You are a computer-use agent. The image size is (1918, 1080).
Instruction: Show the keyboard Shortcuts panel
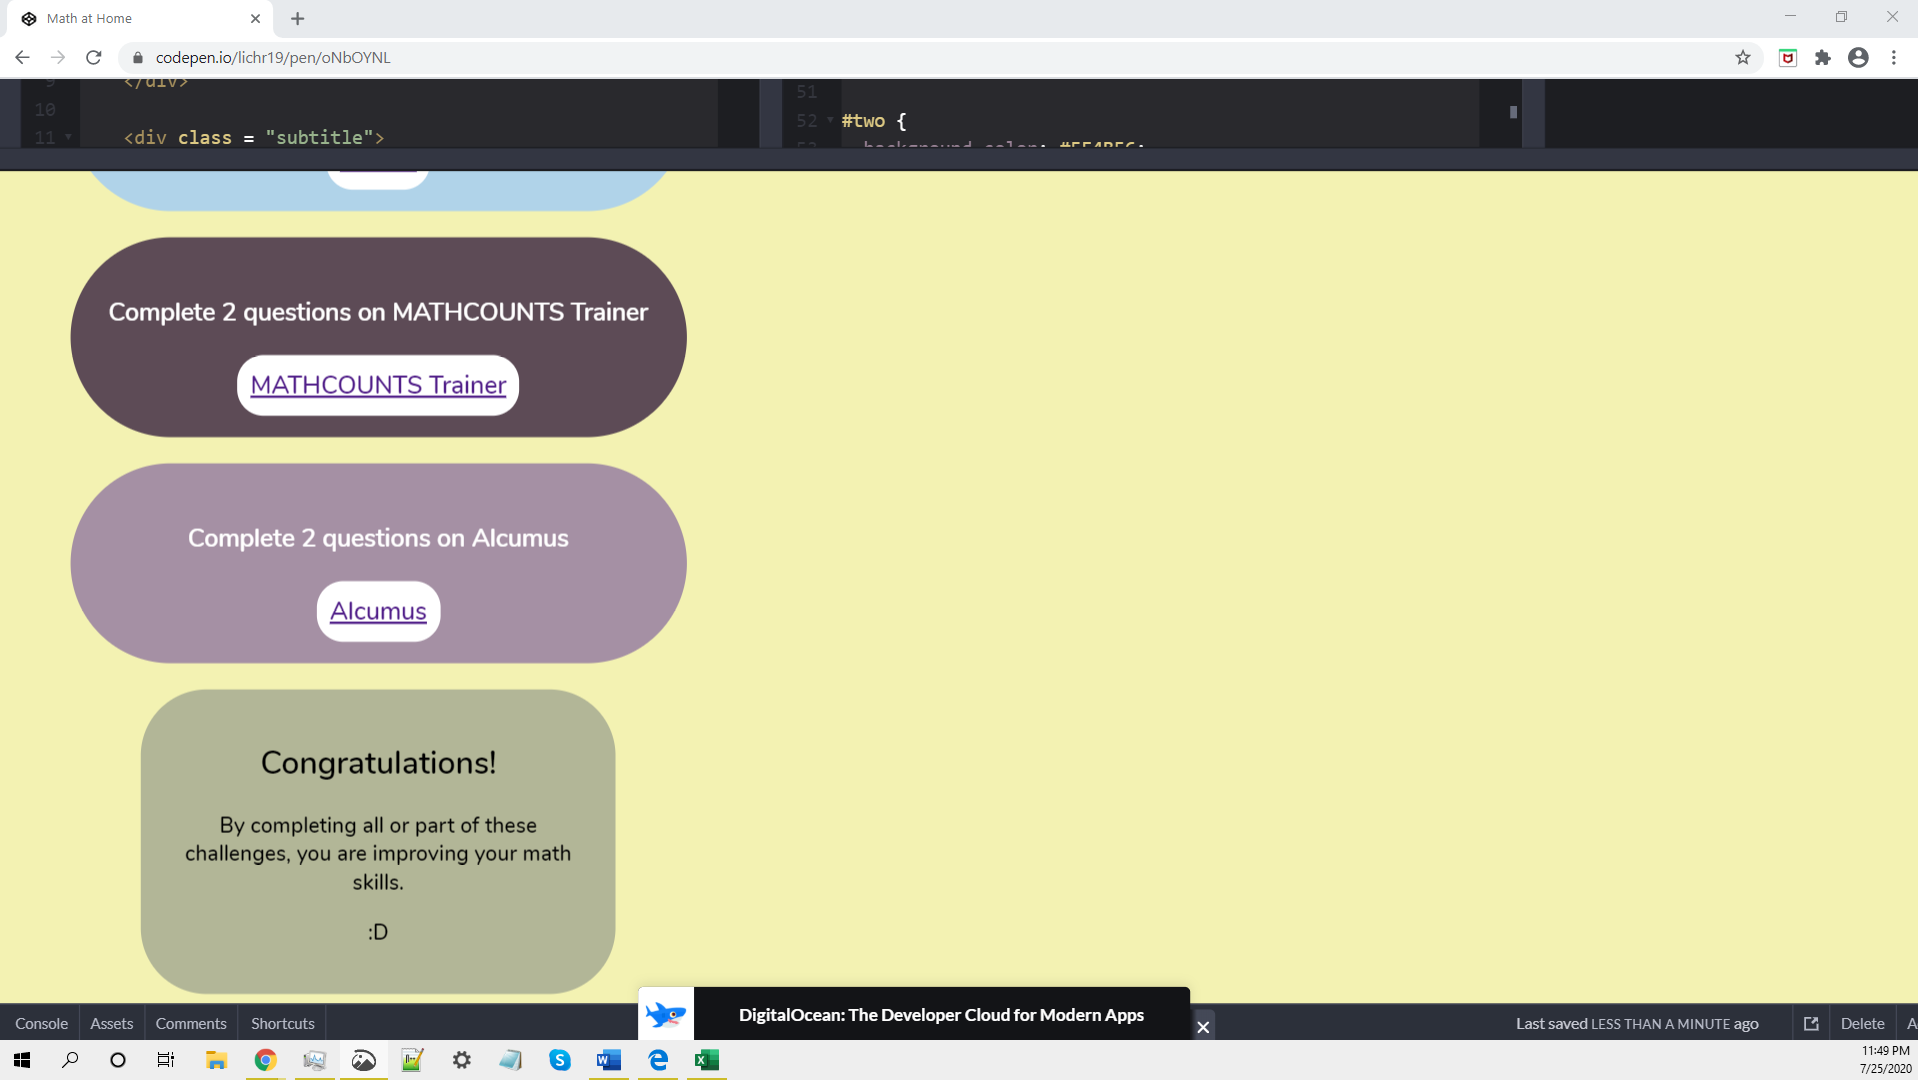point(283,1023)
